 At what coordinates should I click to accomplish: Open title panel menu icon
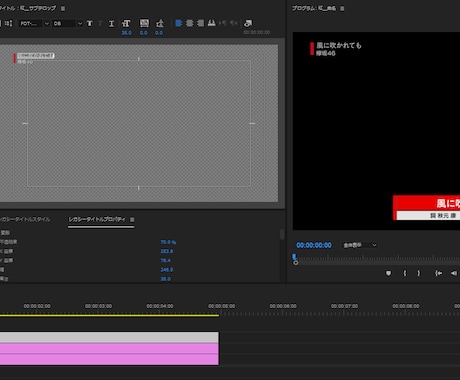point(63,8)
